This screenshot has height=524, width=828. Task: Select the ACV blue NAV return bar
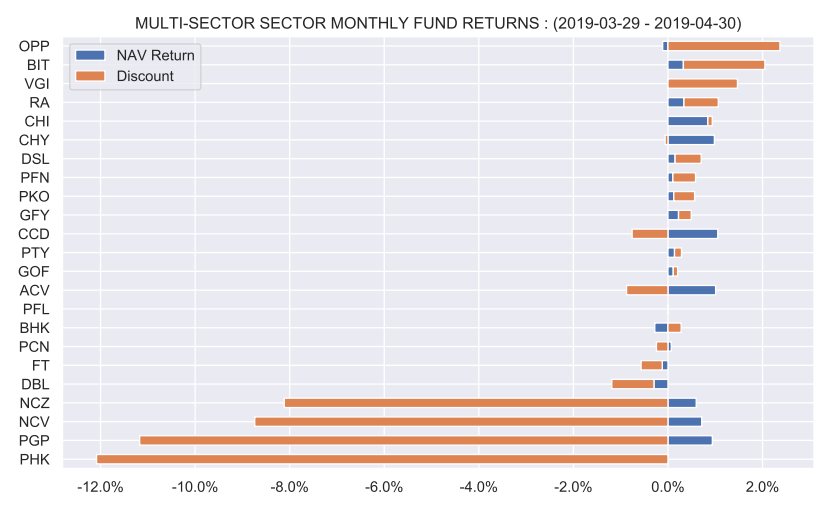coord(691,290)
